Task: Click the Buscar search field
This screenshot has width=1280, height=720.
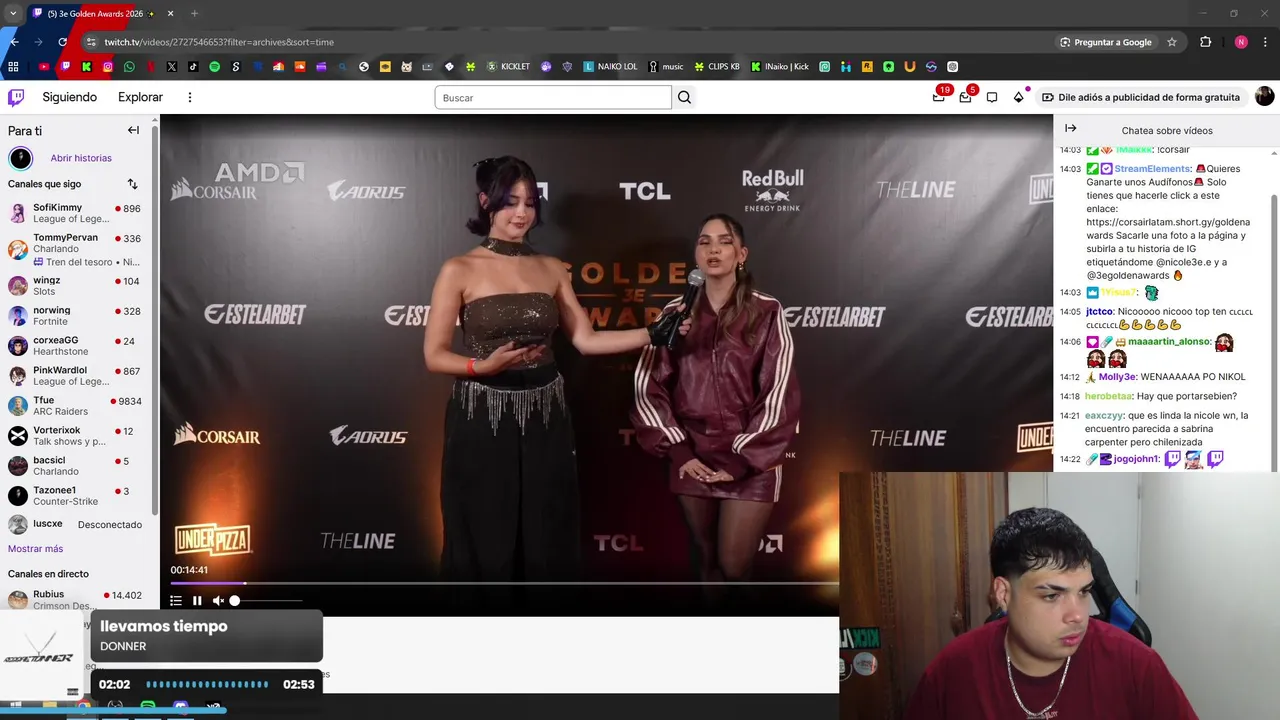Action: 553,97
